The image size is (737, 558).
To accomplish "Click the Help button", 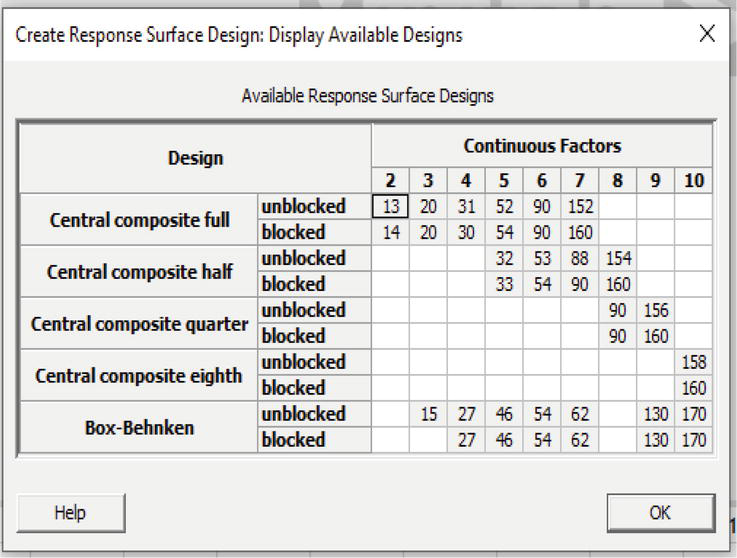I will point(71,513).
